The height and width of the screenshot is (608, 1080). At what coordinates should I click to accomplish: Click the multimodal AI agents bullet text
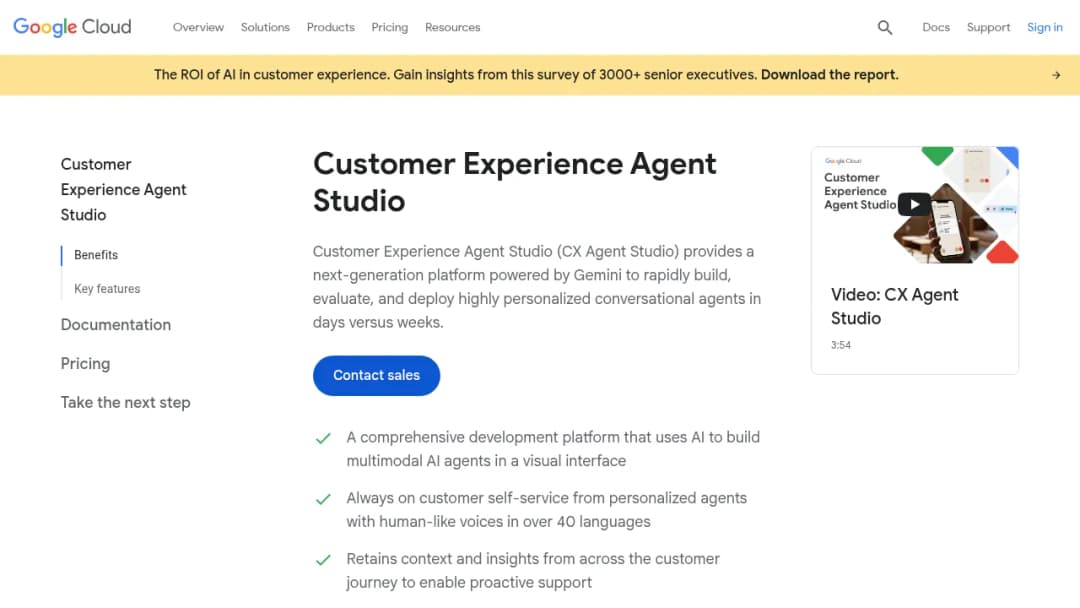point(553,449)
